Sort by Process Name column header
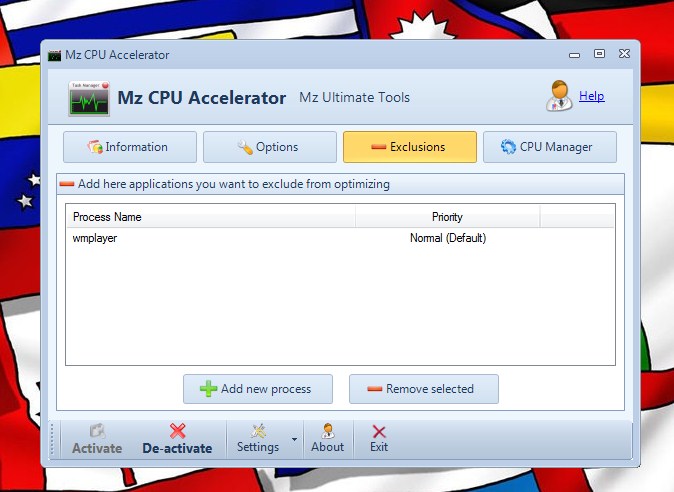The image size is (674, 492). 211,217
